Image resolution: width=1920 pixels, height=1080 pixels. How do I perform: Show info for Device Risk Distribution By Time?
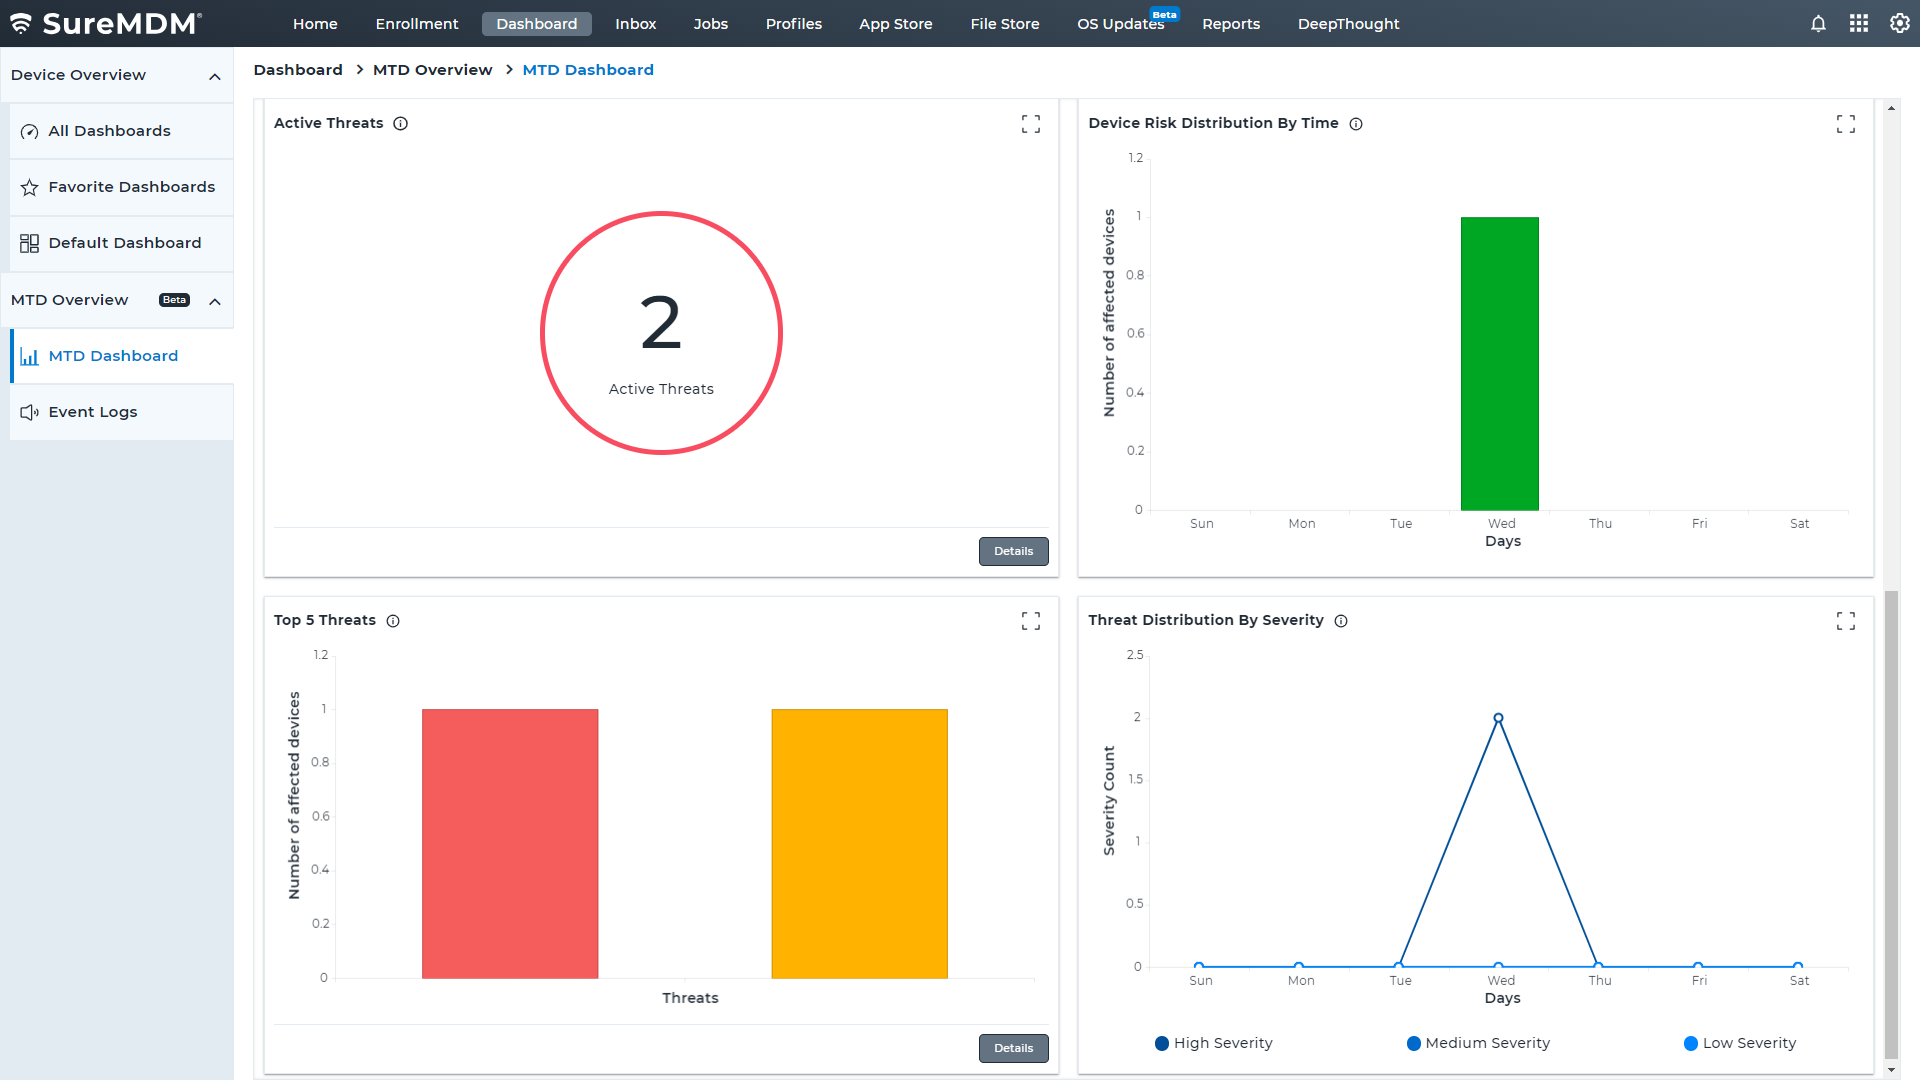1356,124
